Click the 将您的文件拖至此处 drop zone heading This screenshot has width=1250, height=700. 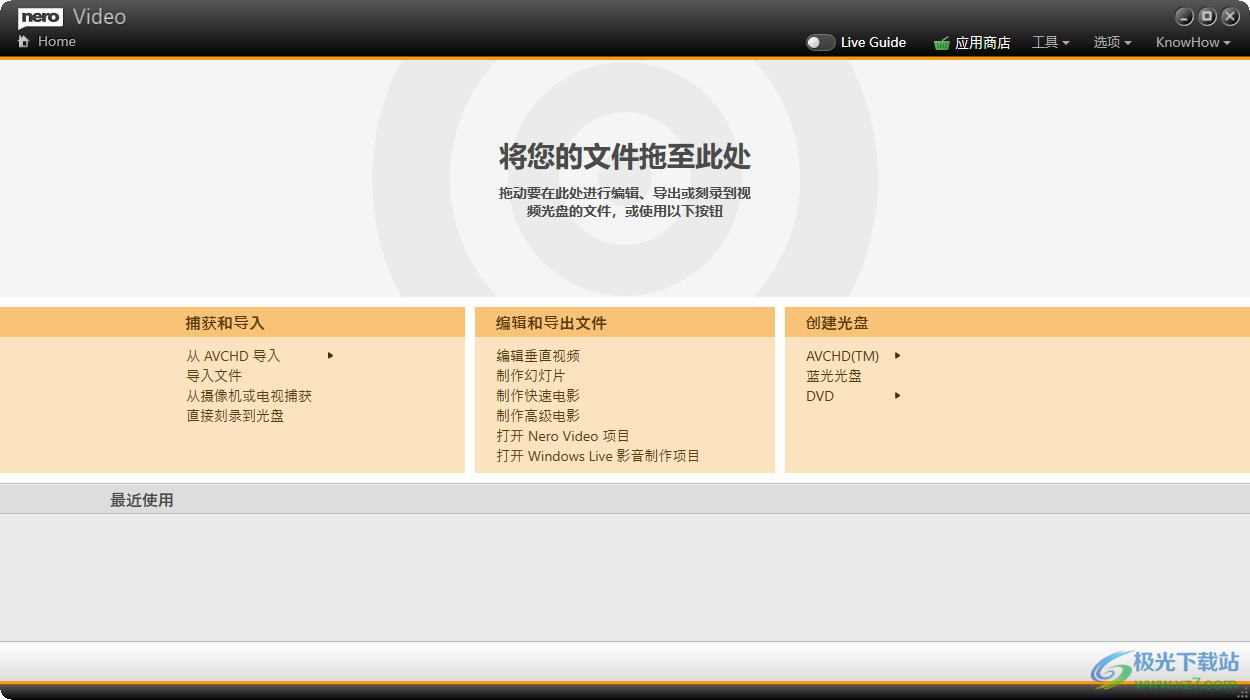point(625,157)
